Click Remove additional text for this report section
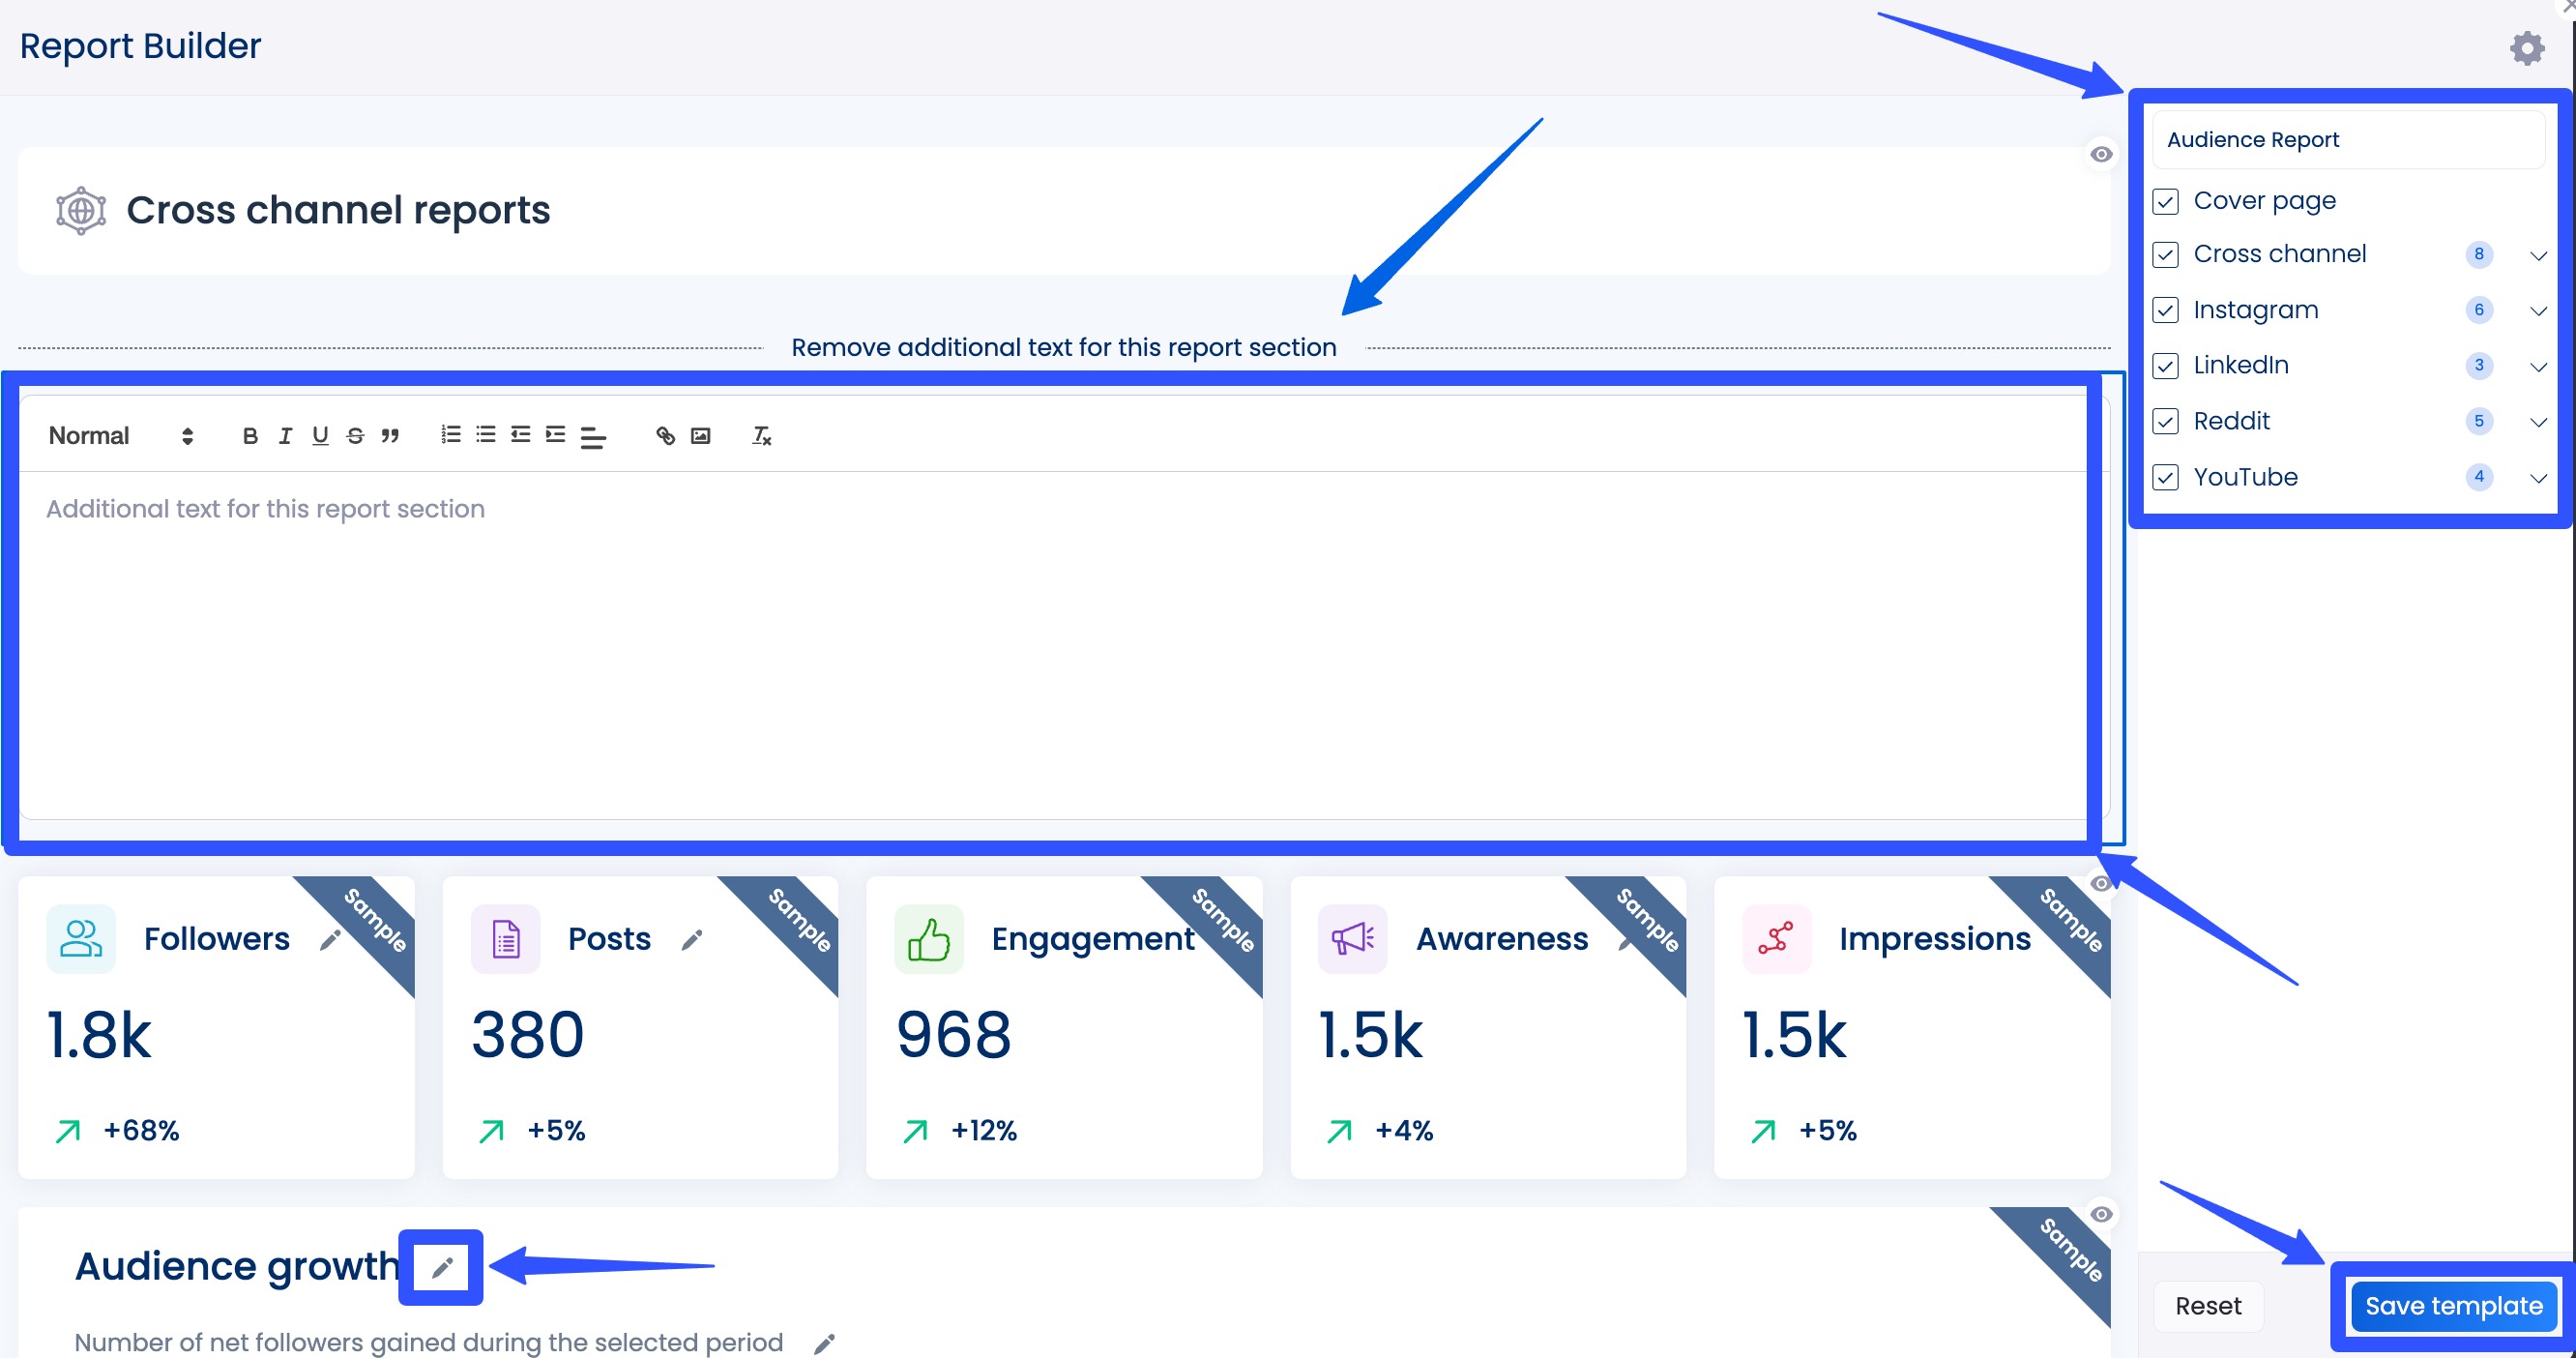Screen dimensions: 2576x1358 coord(1064,347)
